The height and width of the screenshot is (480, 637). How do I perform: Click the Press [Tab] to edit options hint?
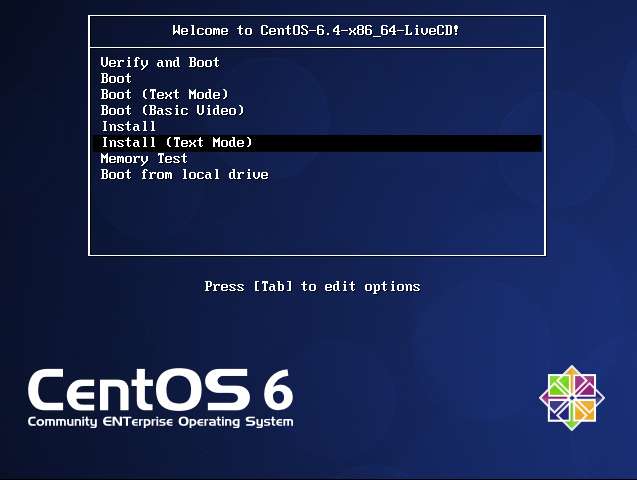click(x=312, y=287)
